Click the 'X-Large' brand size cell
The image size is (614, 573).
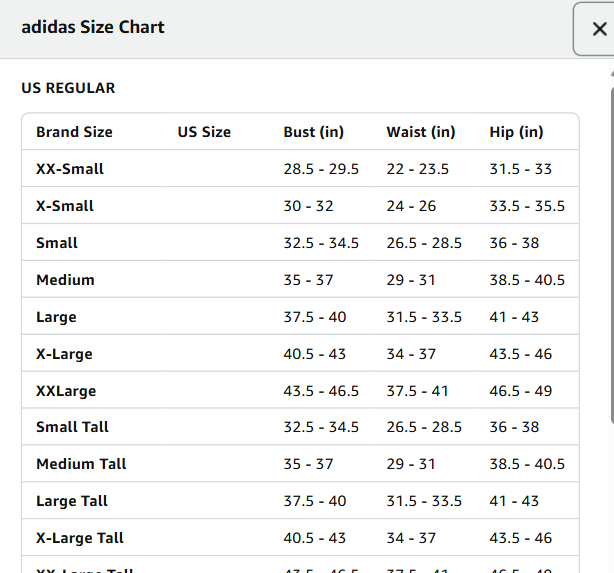tap(64, 354)
